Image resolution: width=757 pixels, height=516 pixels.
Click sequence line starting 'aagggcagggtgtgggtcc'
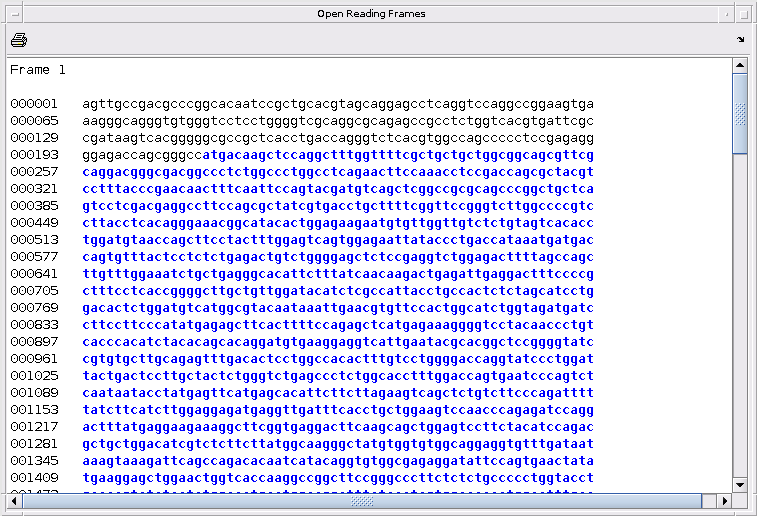click(338, 121)
